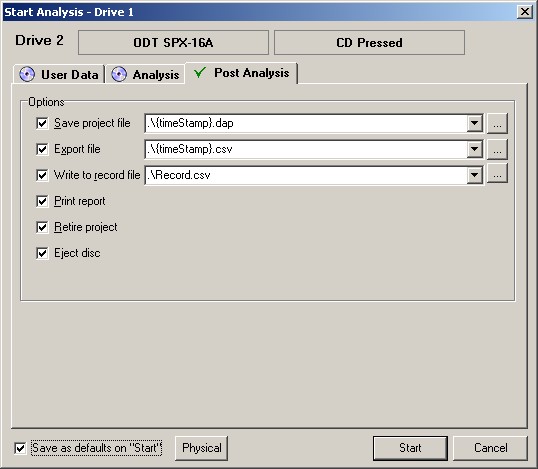Uncheck Save project file option
538x469 pixels.
[x=42, y=123]
